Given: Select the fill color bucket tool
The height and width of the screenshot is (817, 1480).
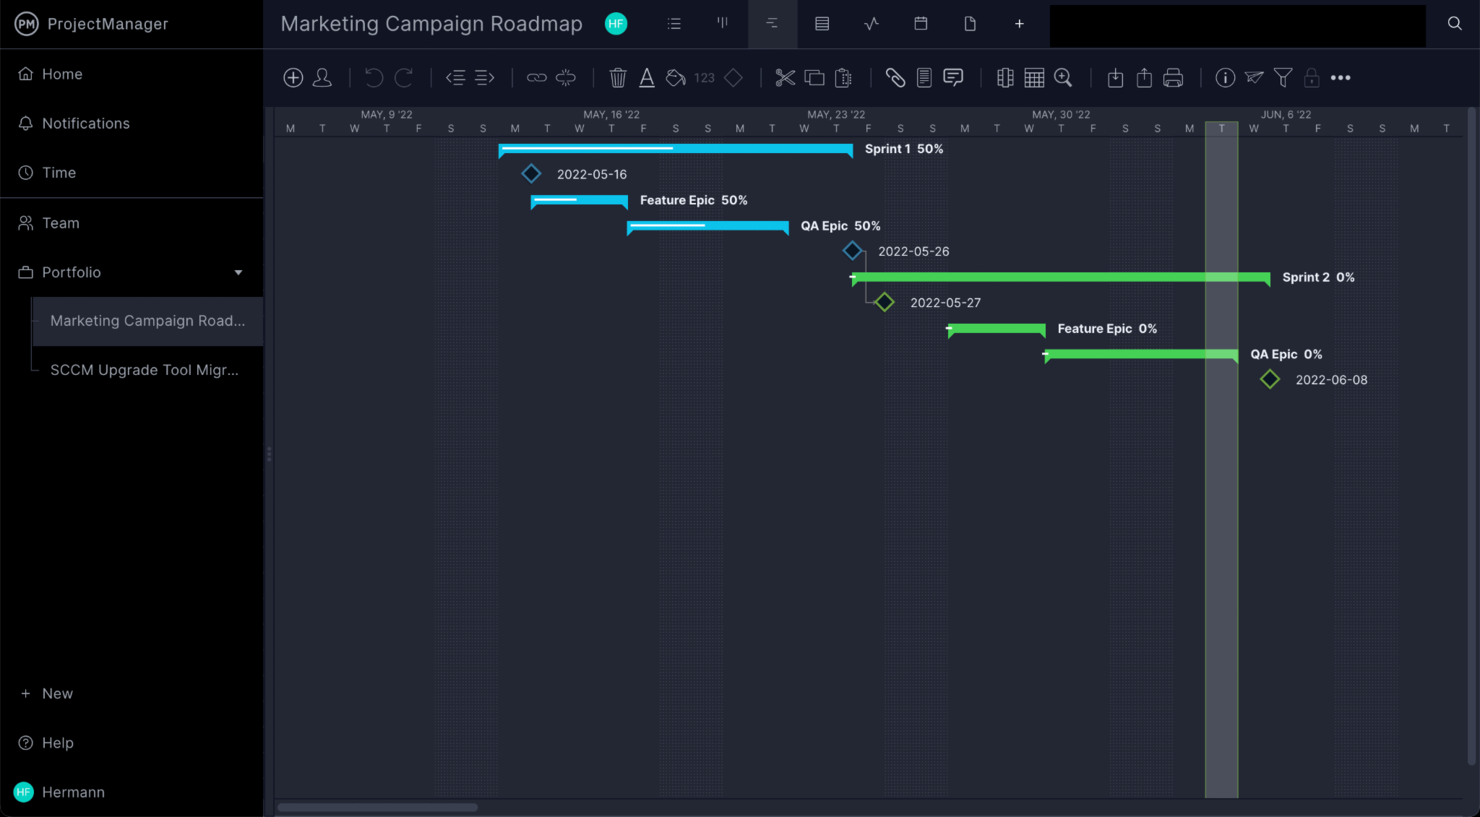Looking at the screenshot, I should coord(676,77).
